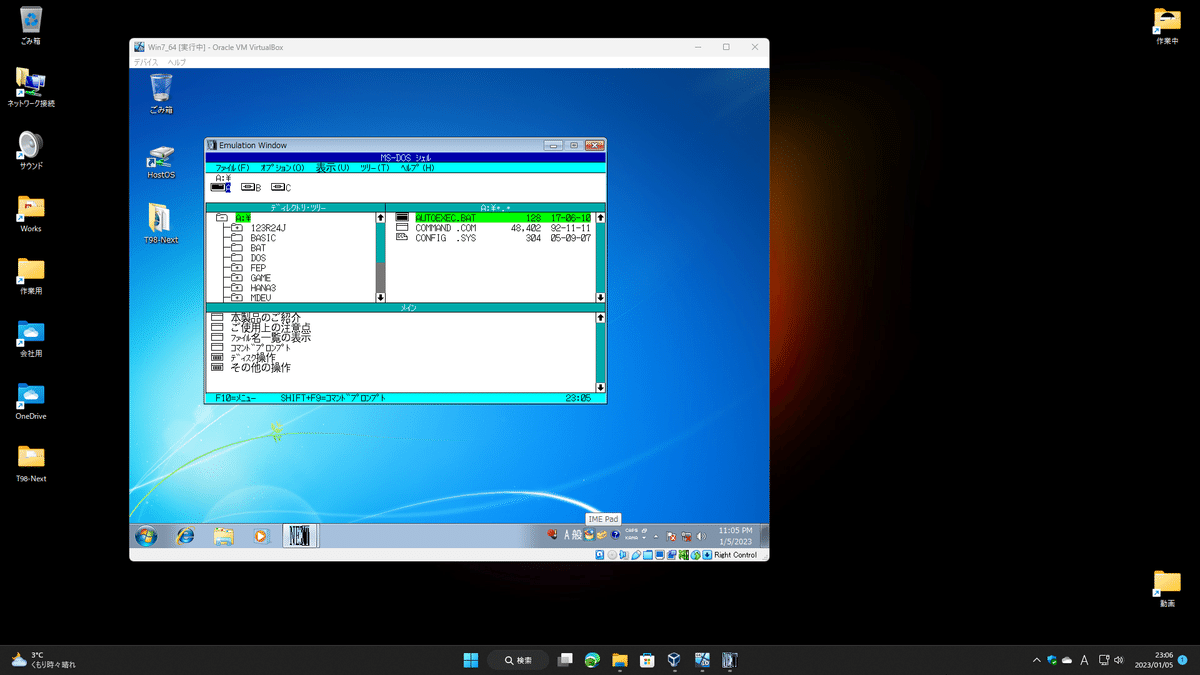This screenshot has width=1200, height=675.
Task: Launch コマンドプロンプト from main list
Action: [x=260, y=347]
